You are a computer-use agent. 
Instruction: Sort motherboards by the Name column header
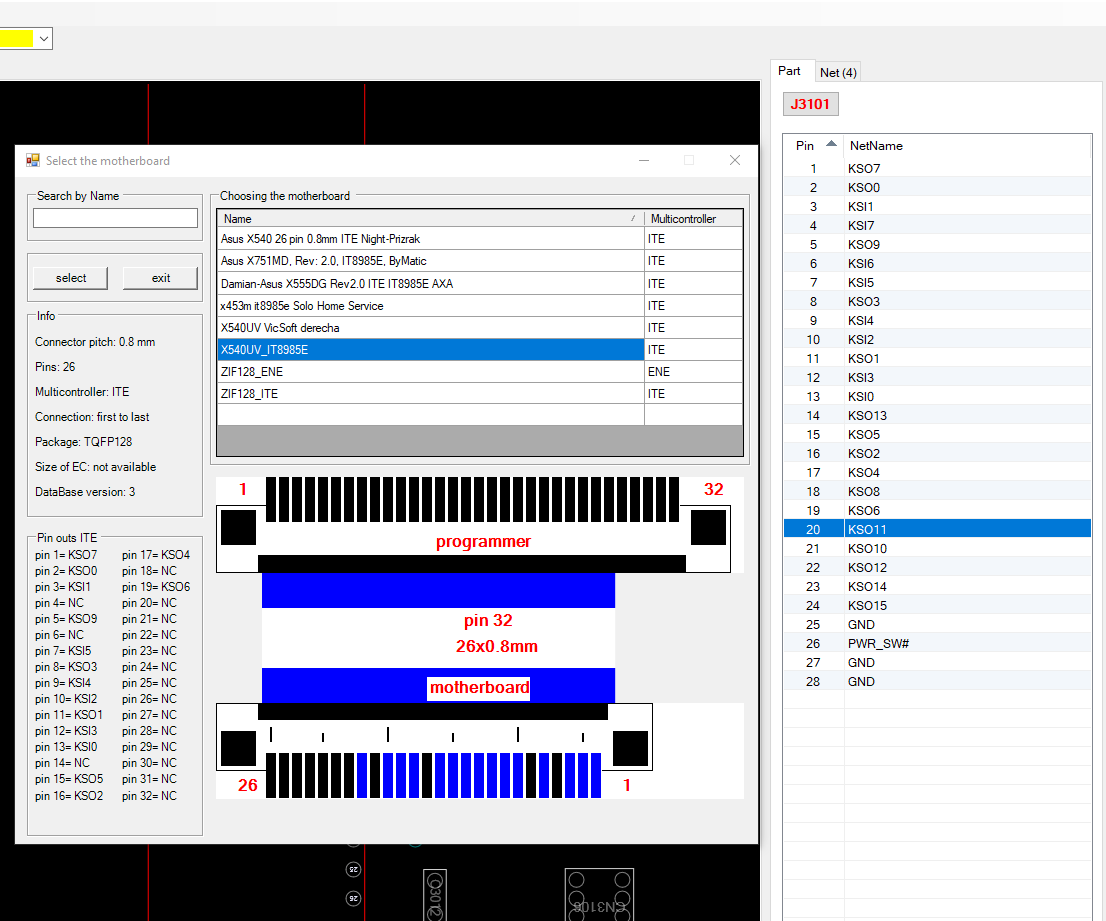[430, 219]
